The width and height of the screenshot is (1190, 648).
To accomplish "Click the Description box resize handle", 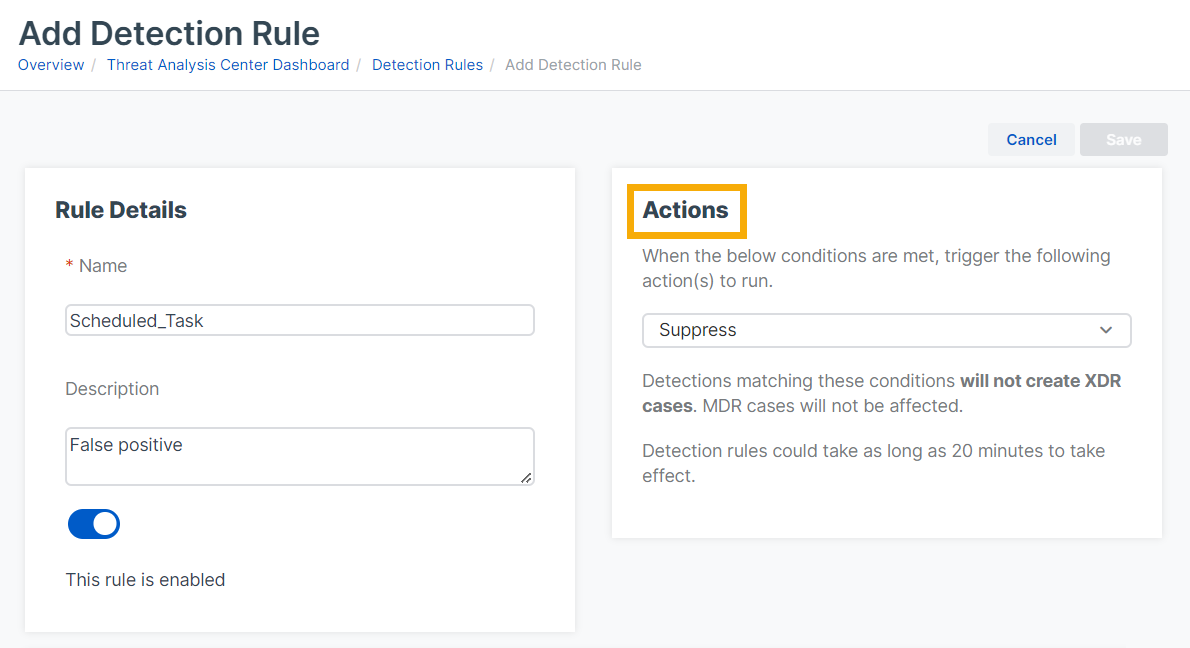I will coord(526,478).
